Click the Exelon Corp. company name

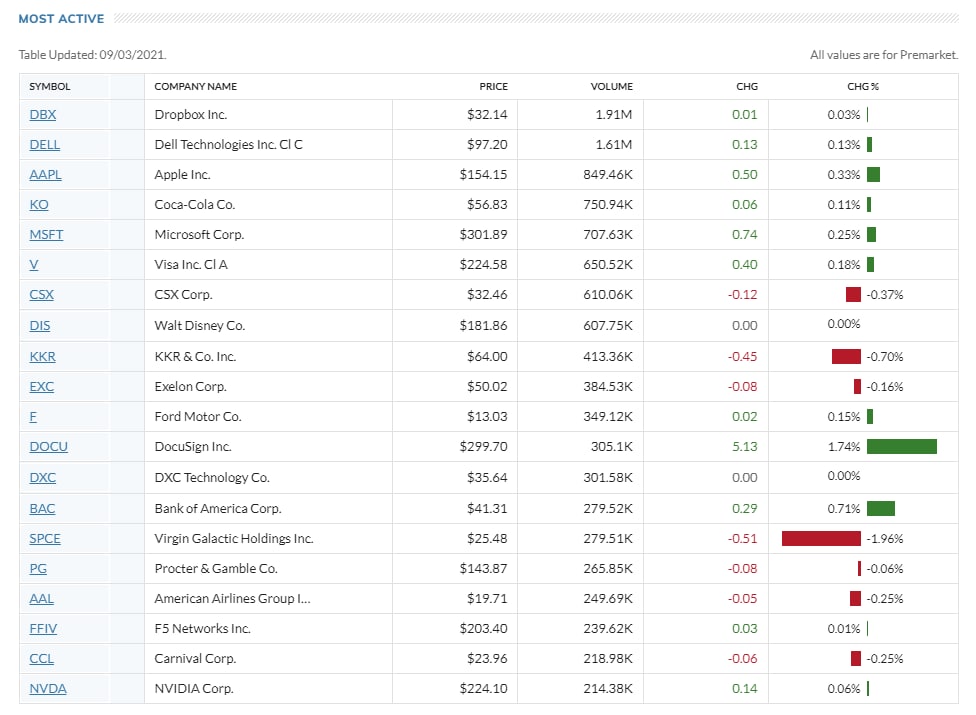[190, 386]
